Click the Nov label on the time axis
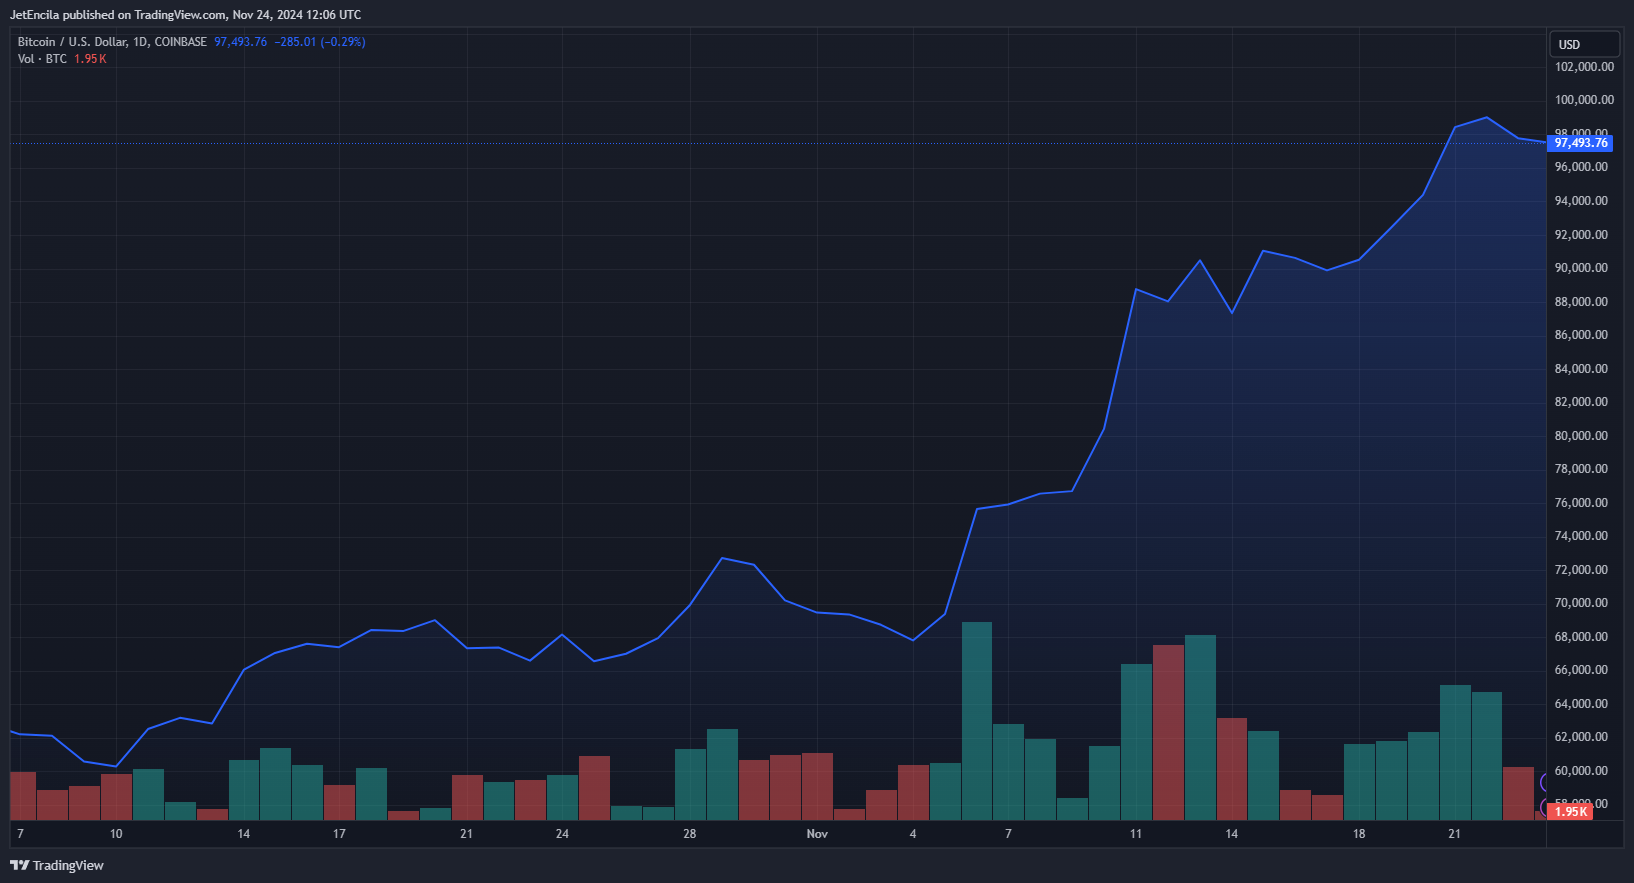The height and width of the screenshot is (883, 1634). [817, 834]
